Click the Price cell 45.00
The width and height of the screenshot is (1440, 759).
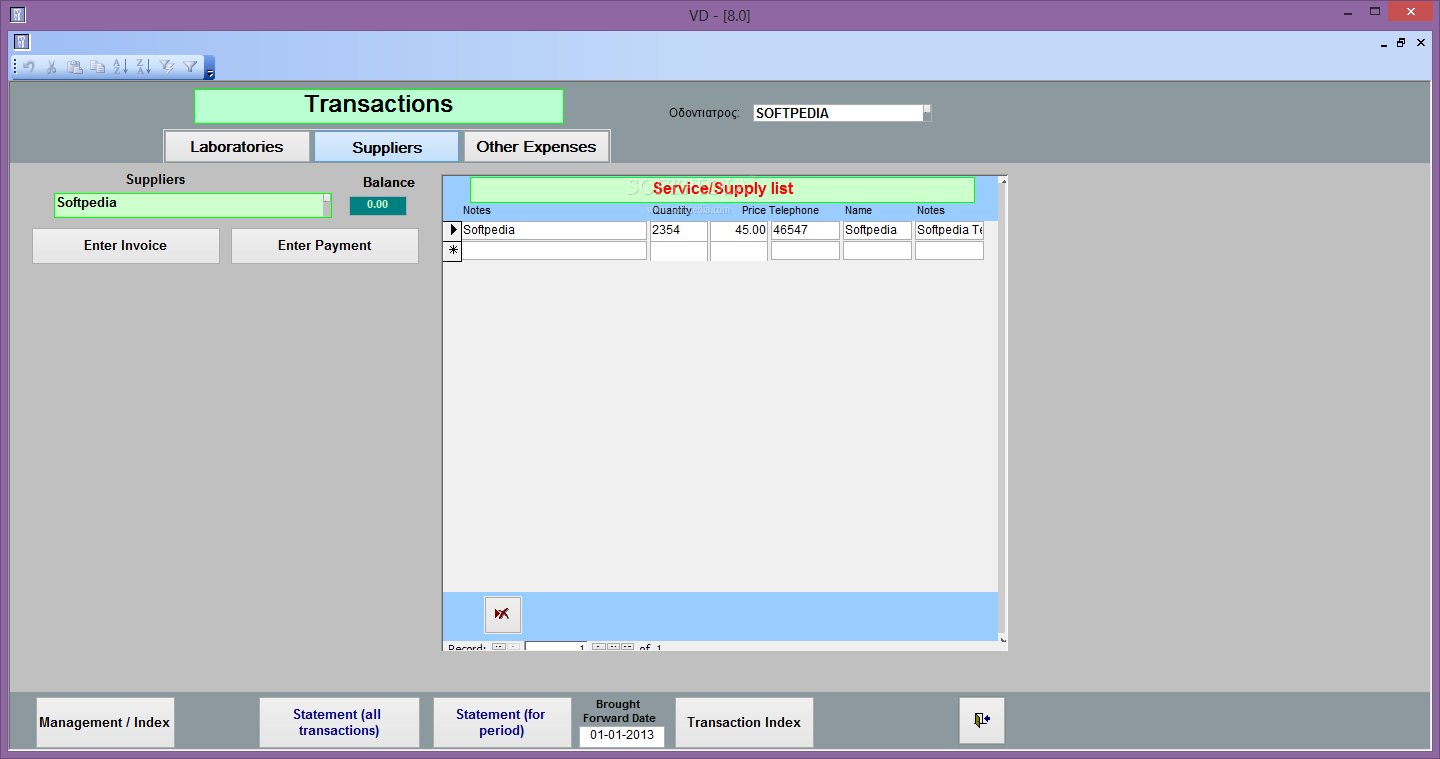739,230
